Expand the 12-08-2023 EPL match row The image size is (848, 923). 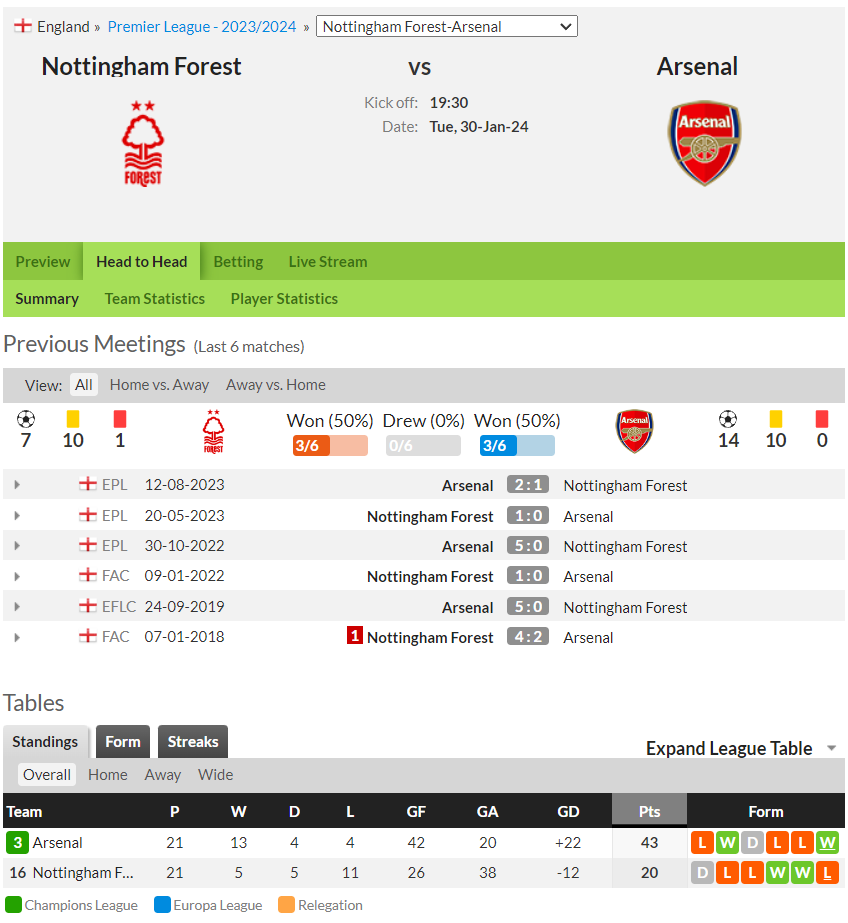point(17,484)
